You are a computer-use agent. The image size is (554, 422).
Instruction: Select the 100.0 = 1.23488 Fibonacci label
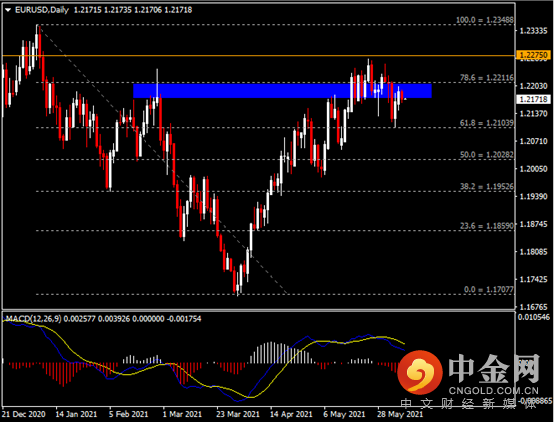[x=484, y=20]
